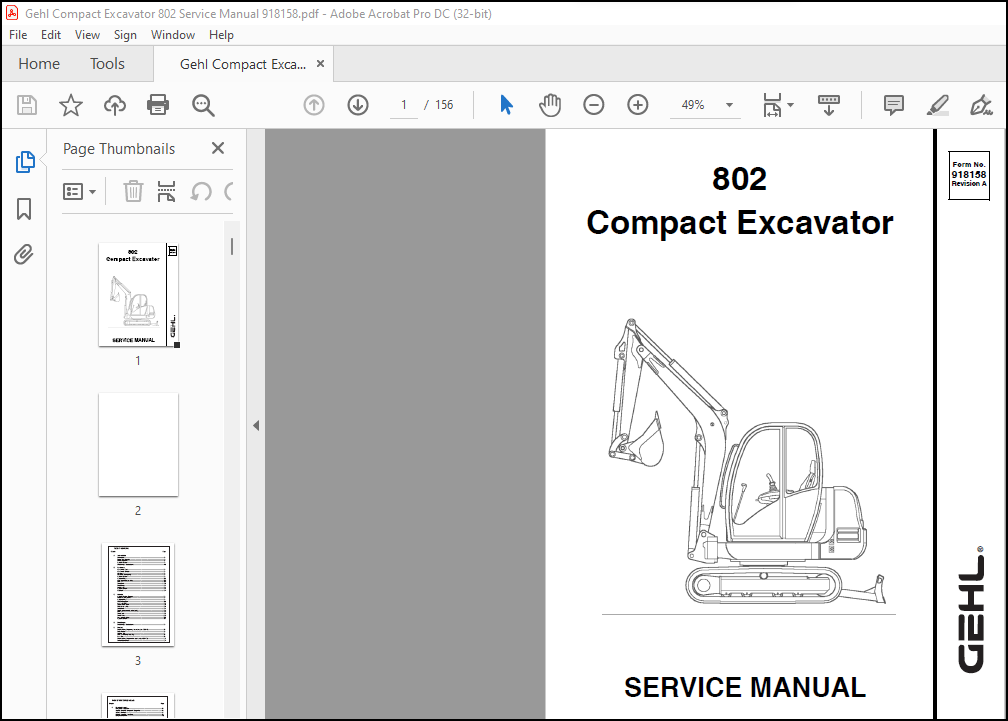The height and width of the screenshot is (721, 1008).
Task: Select blank page 2 thumbnail
Action: click(138, 445)
